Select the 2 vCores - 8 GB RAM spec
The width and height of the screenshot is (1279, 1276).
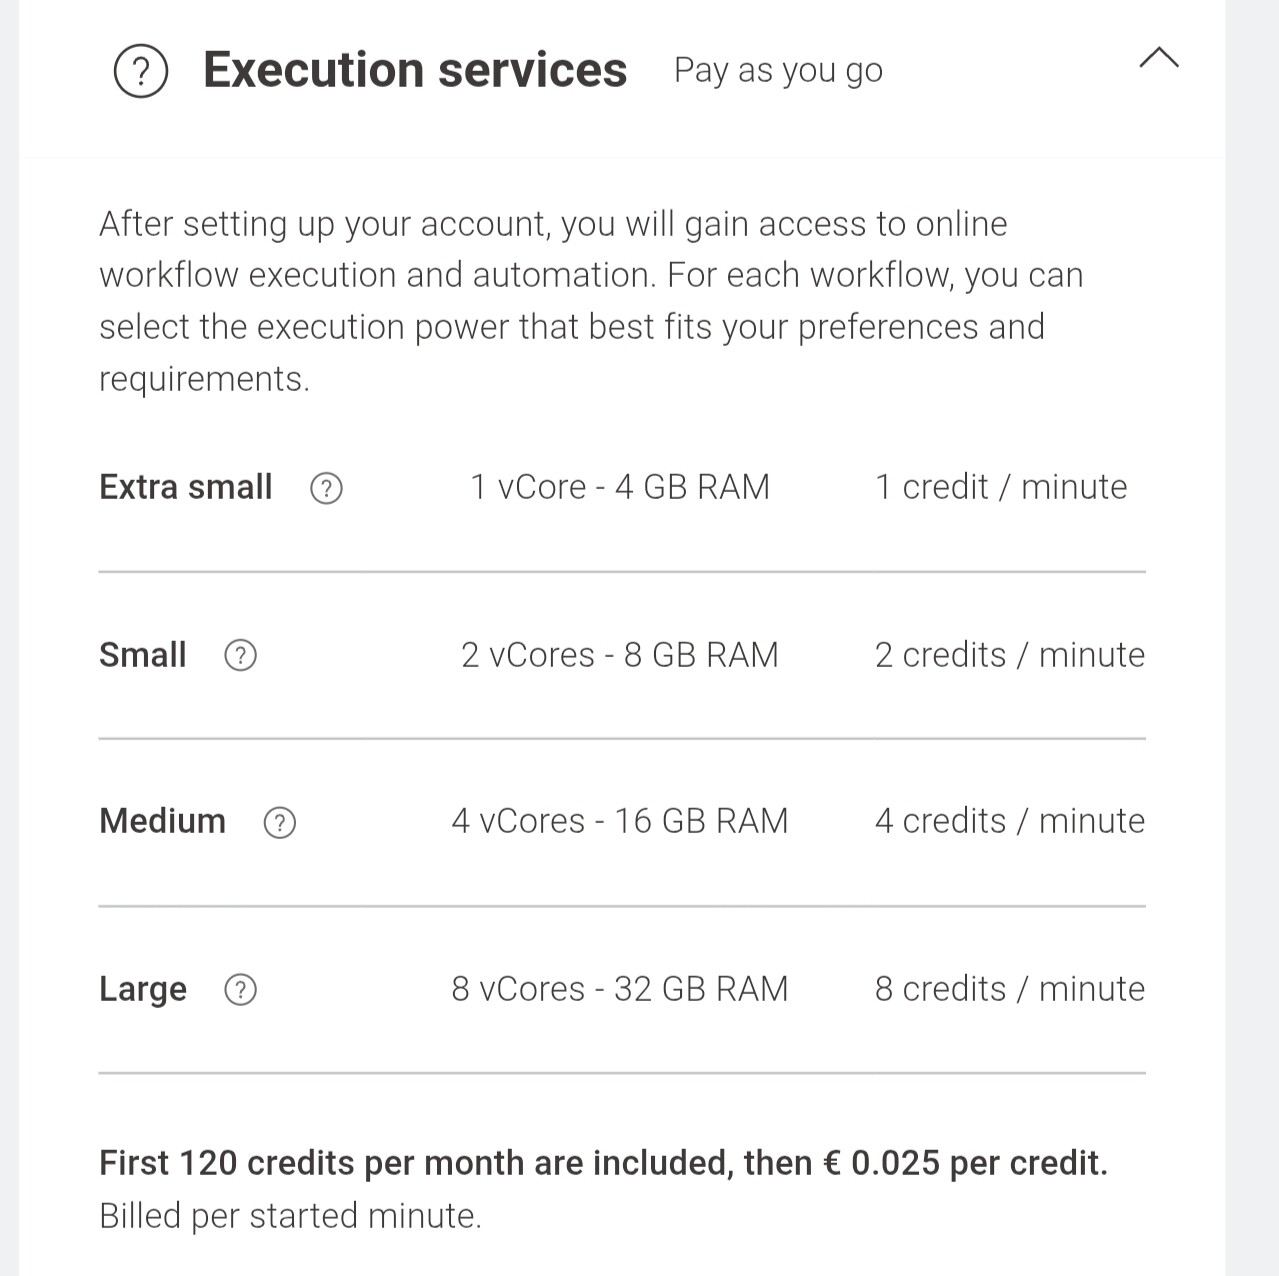click(620, 655)
